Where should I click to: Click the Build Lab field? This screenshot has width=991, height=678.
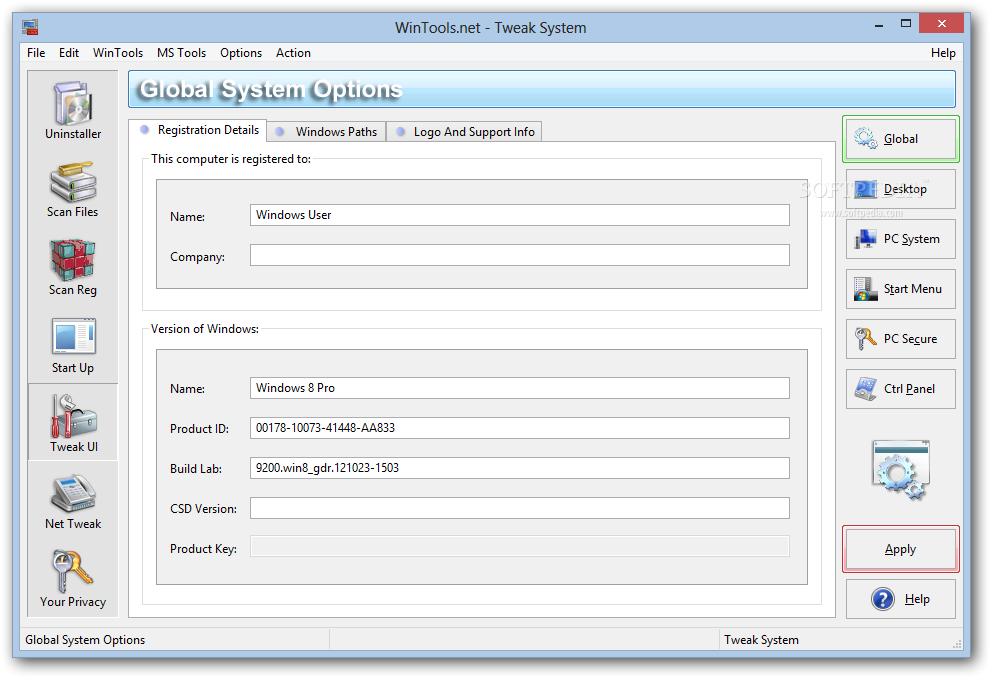(520, 468)
